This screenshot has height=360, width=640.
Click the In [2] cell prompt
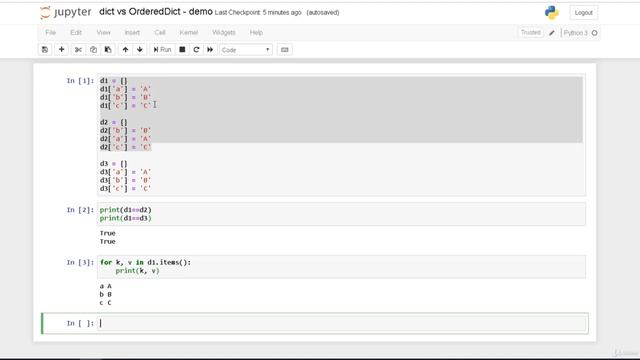[80, 210]
